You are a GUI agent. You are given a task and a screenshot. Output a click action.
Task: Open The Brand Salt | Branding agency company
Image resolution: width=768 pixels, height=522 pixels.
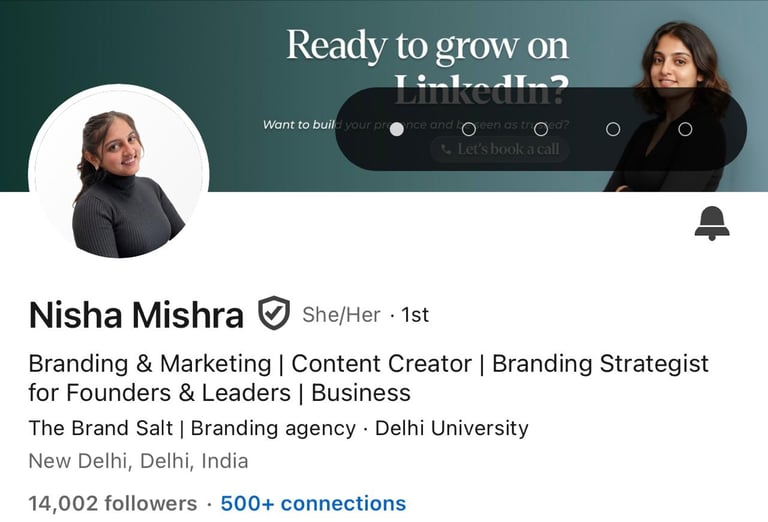pyautogui.click(x=192, y=428)
